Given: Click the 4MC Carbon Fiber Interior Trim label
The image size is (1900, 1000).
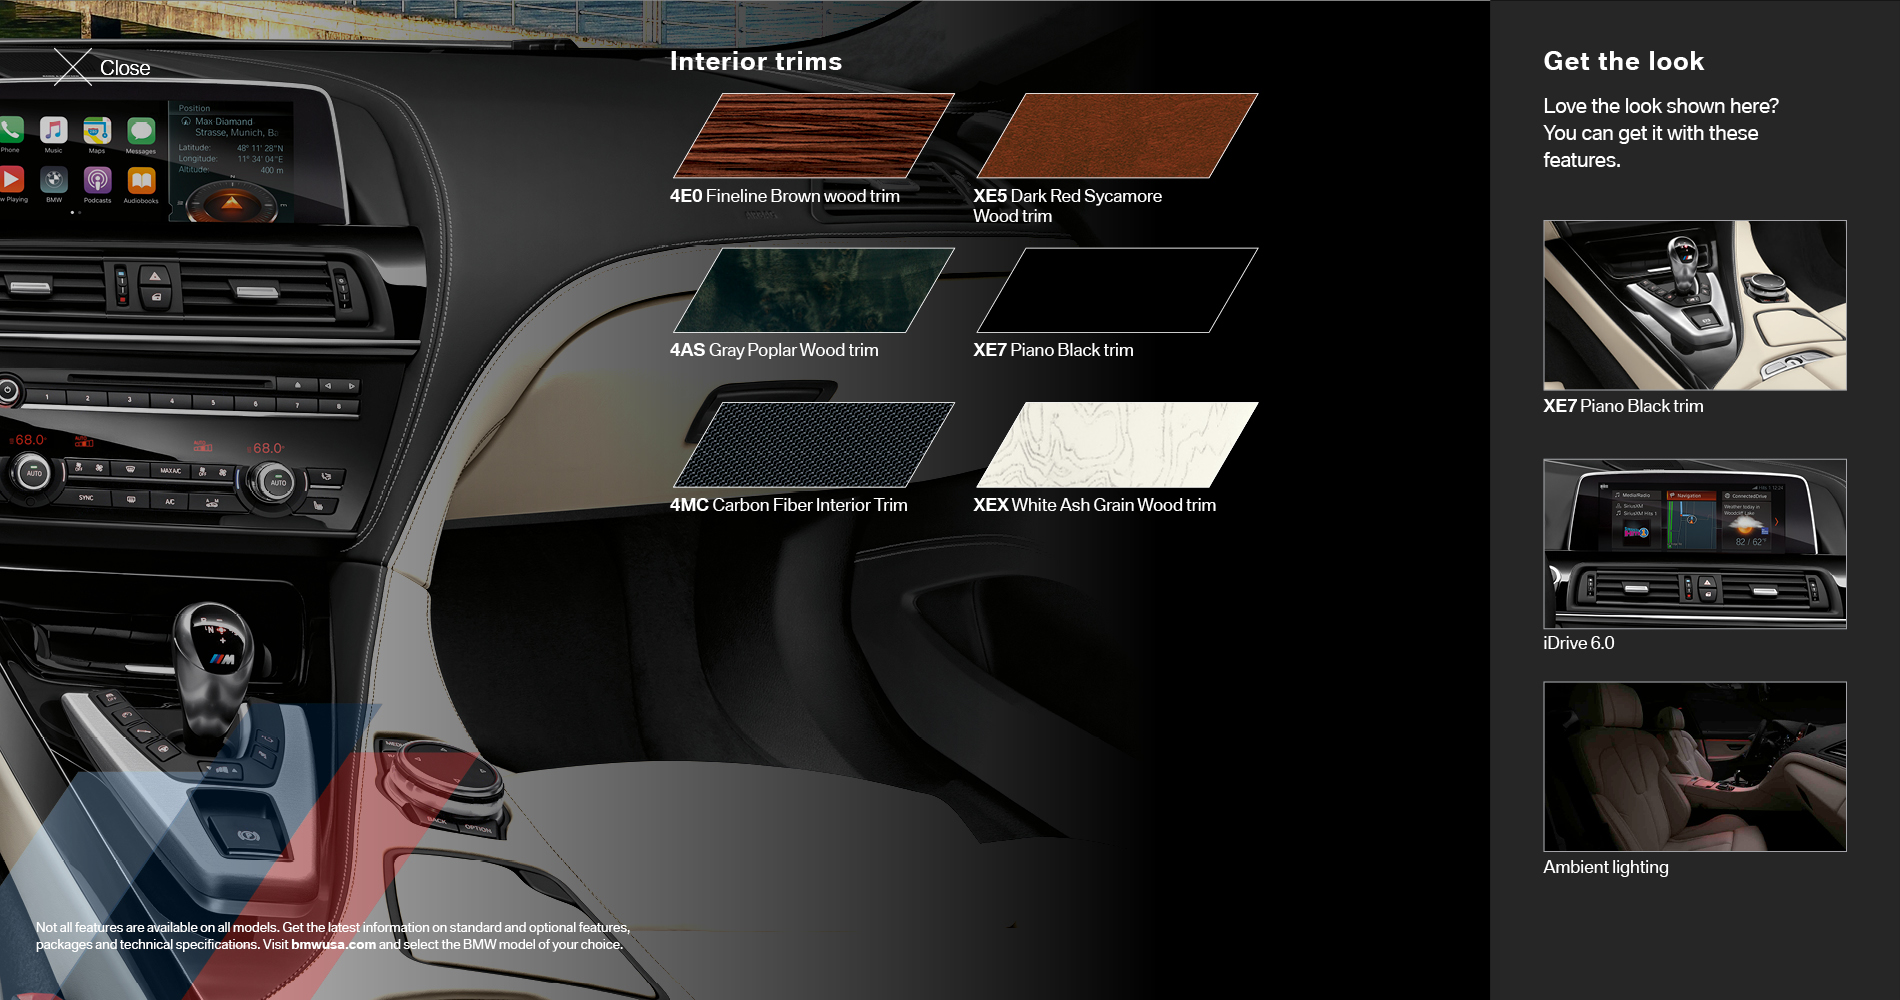Looking at the screenshot, I should point(789,505).
